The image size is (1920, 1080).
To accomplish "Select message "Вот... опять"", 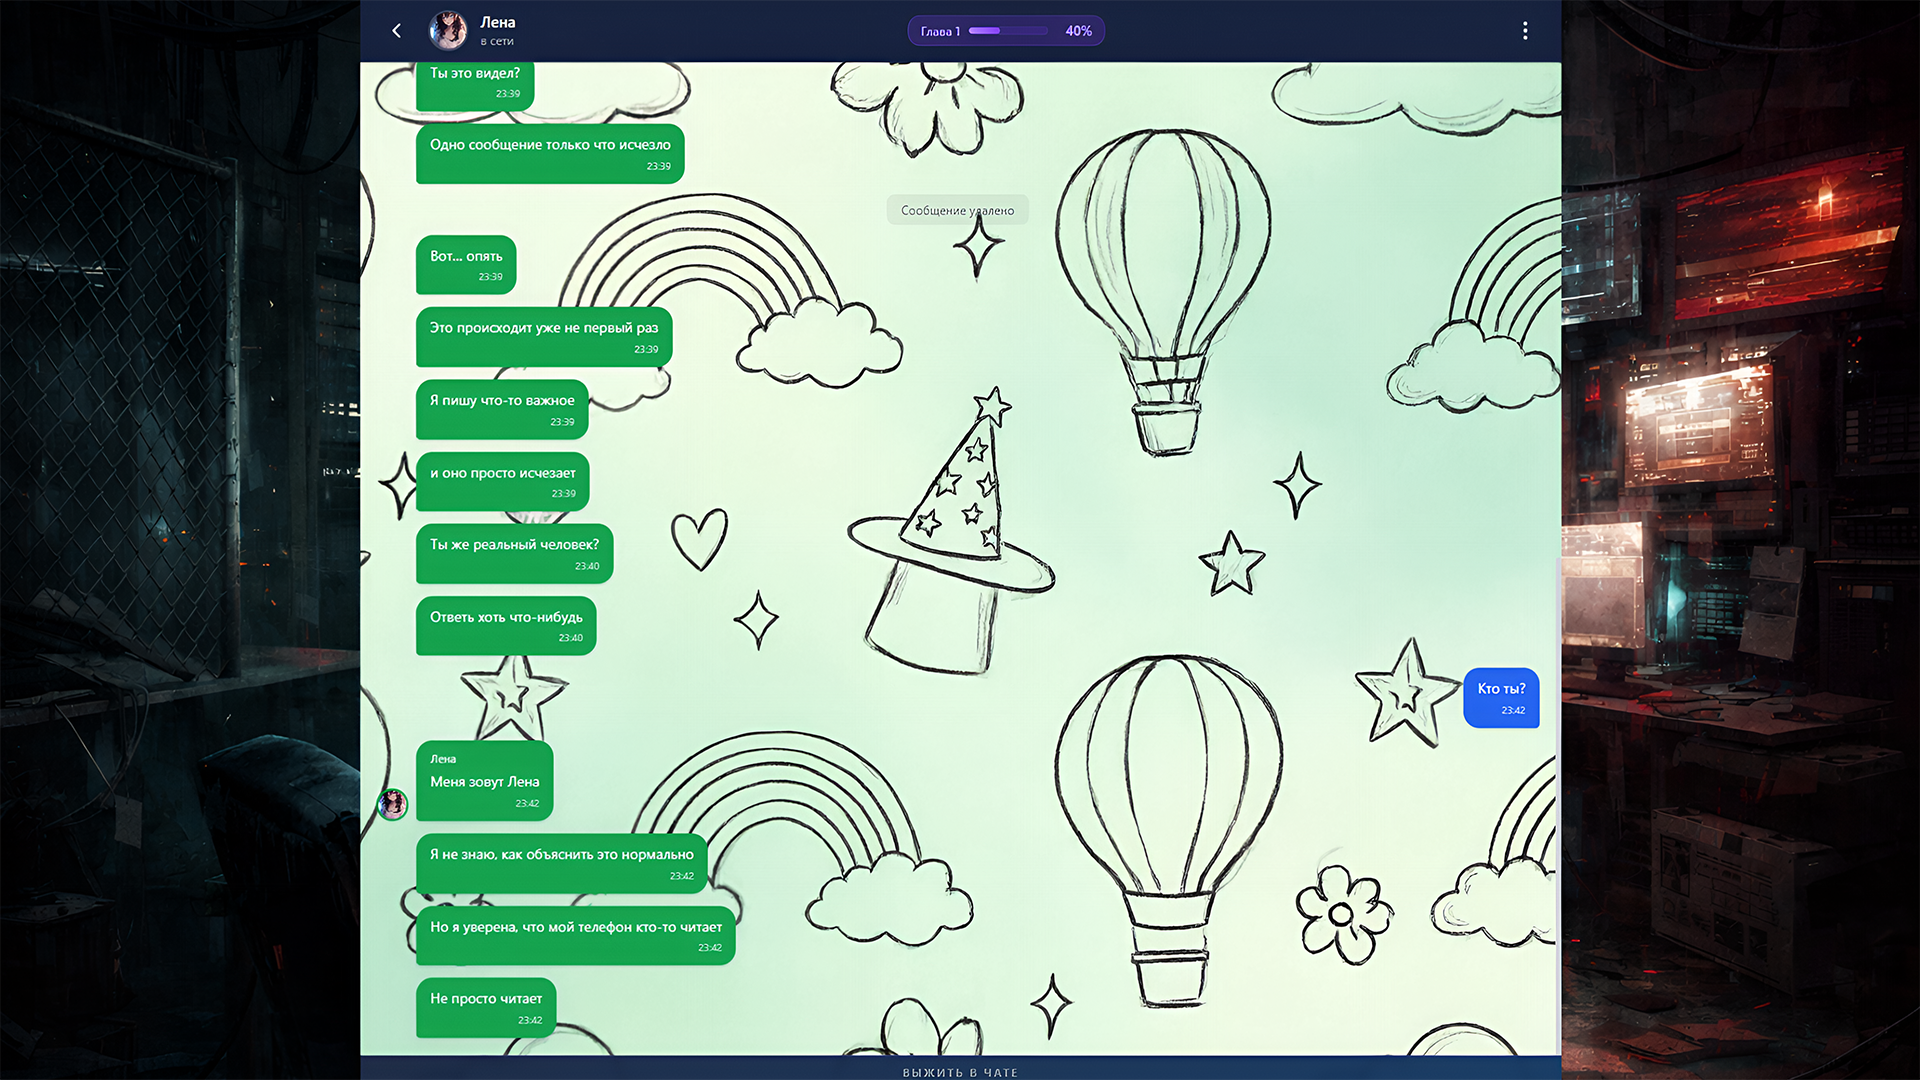I will point(466,265).
